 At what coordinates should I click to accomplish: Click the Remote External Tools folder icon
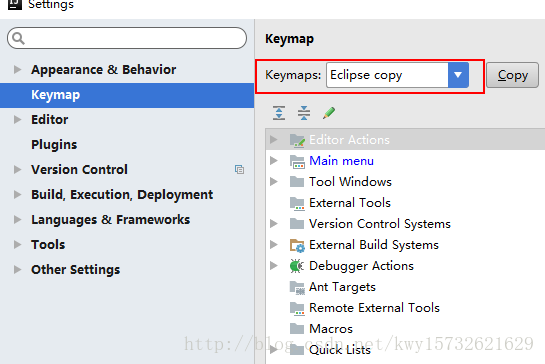297,308
